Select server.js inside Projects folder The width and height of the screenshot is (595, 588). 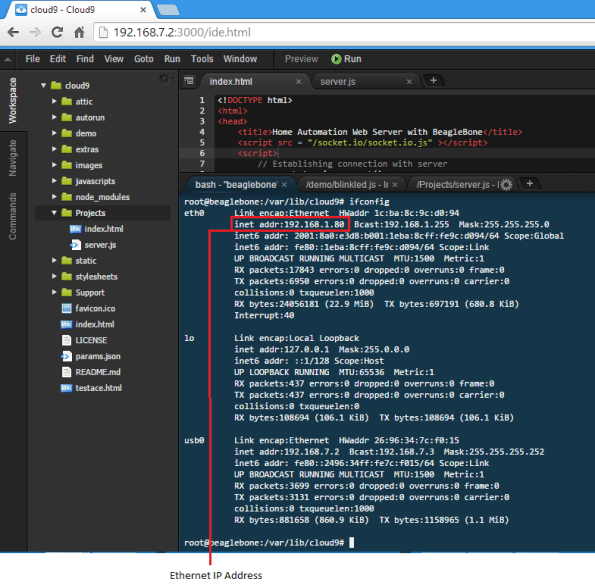click(x=100, y=245)
